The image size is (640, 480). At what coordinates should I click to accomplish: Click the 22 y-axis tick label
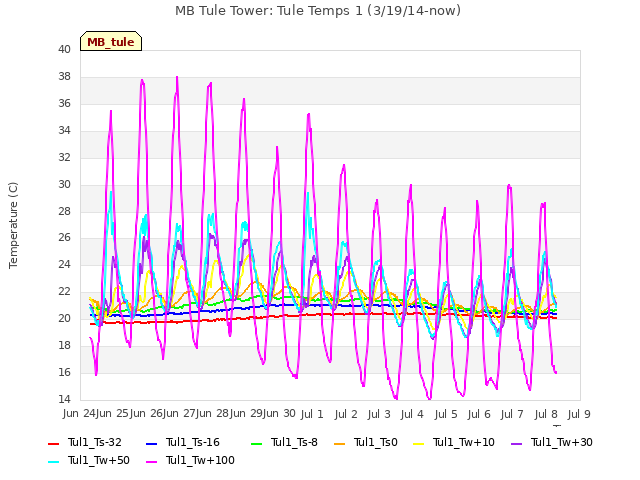pos(64,291)
